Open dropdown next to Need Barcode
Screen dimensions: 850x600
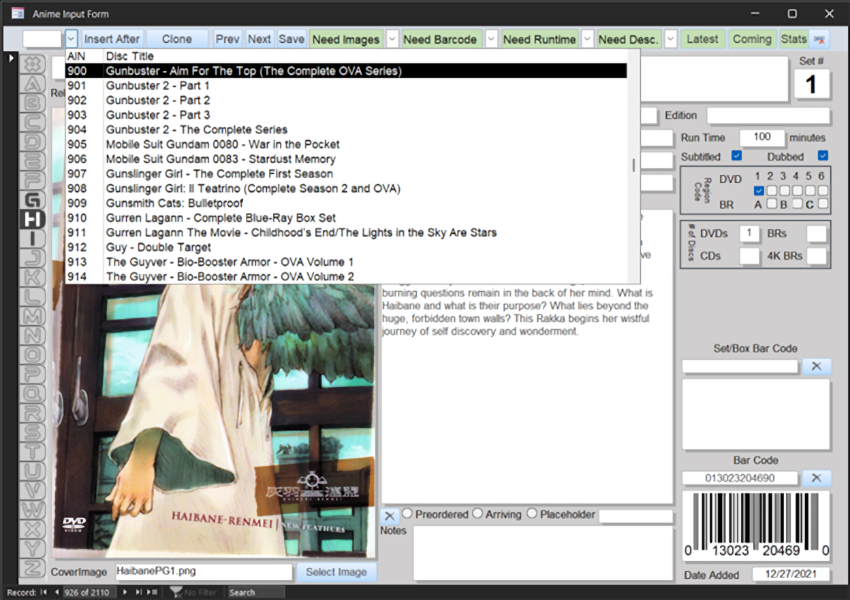(x=491, y=39)
